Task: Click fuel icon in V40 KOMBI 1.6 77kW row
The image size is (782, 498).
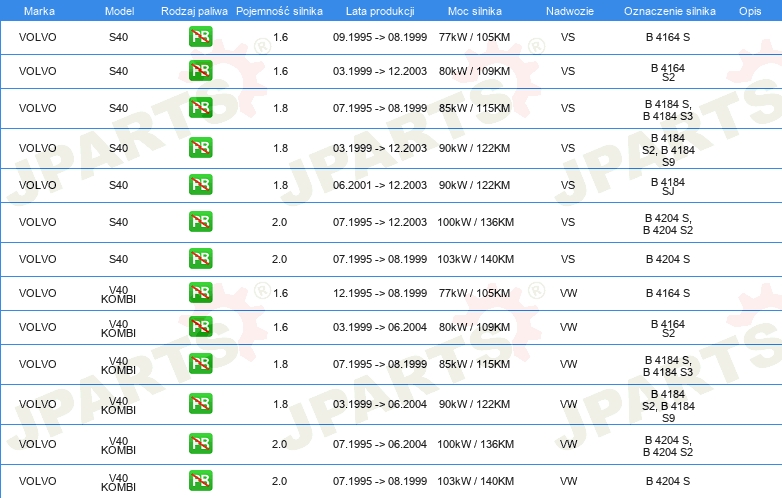Action: [200, 293]
